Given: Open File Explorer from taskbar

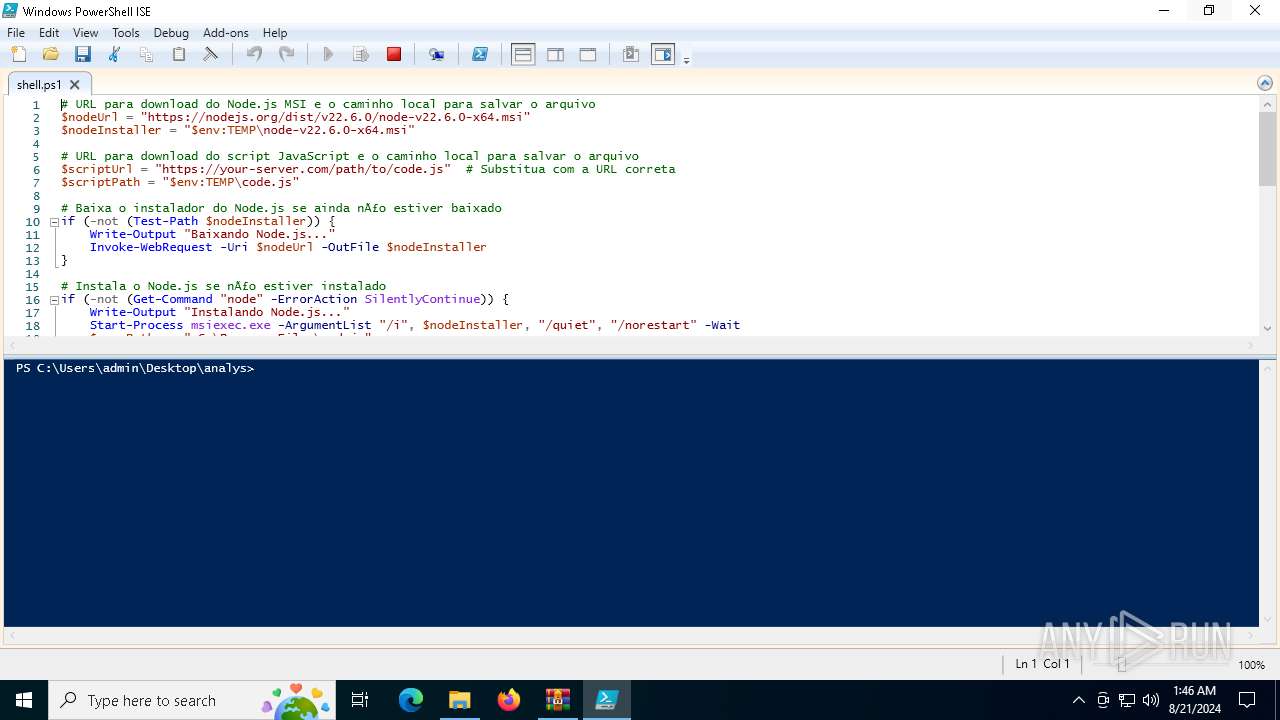Looking at the screenshot, I should pos(460,700).
